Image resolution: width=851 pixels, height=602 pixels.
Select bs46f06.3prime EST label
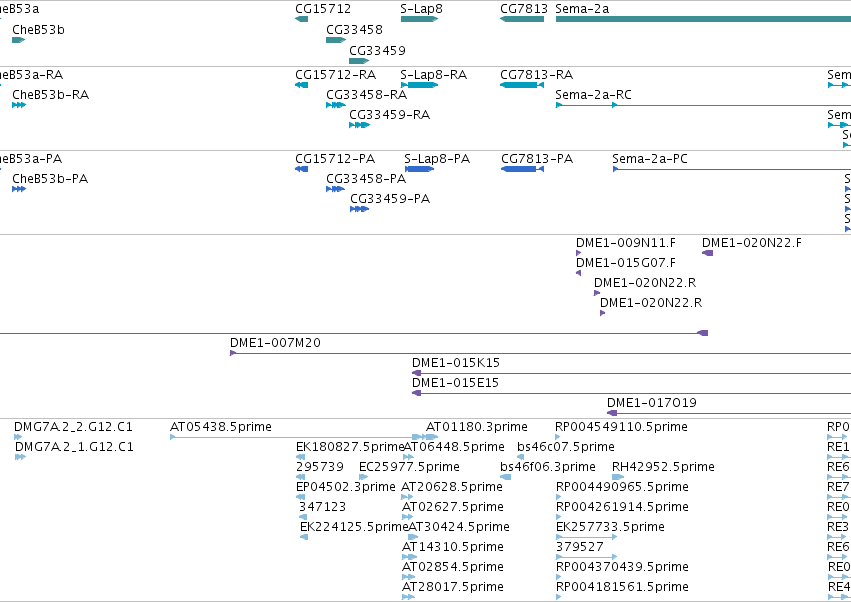(x=548, y=467)
